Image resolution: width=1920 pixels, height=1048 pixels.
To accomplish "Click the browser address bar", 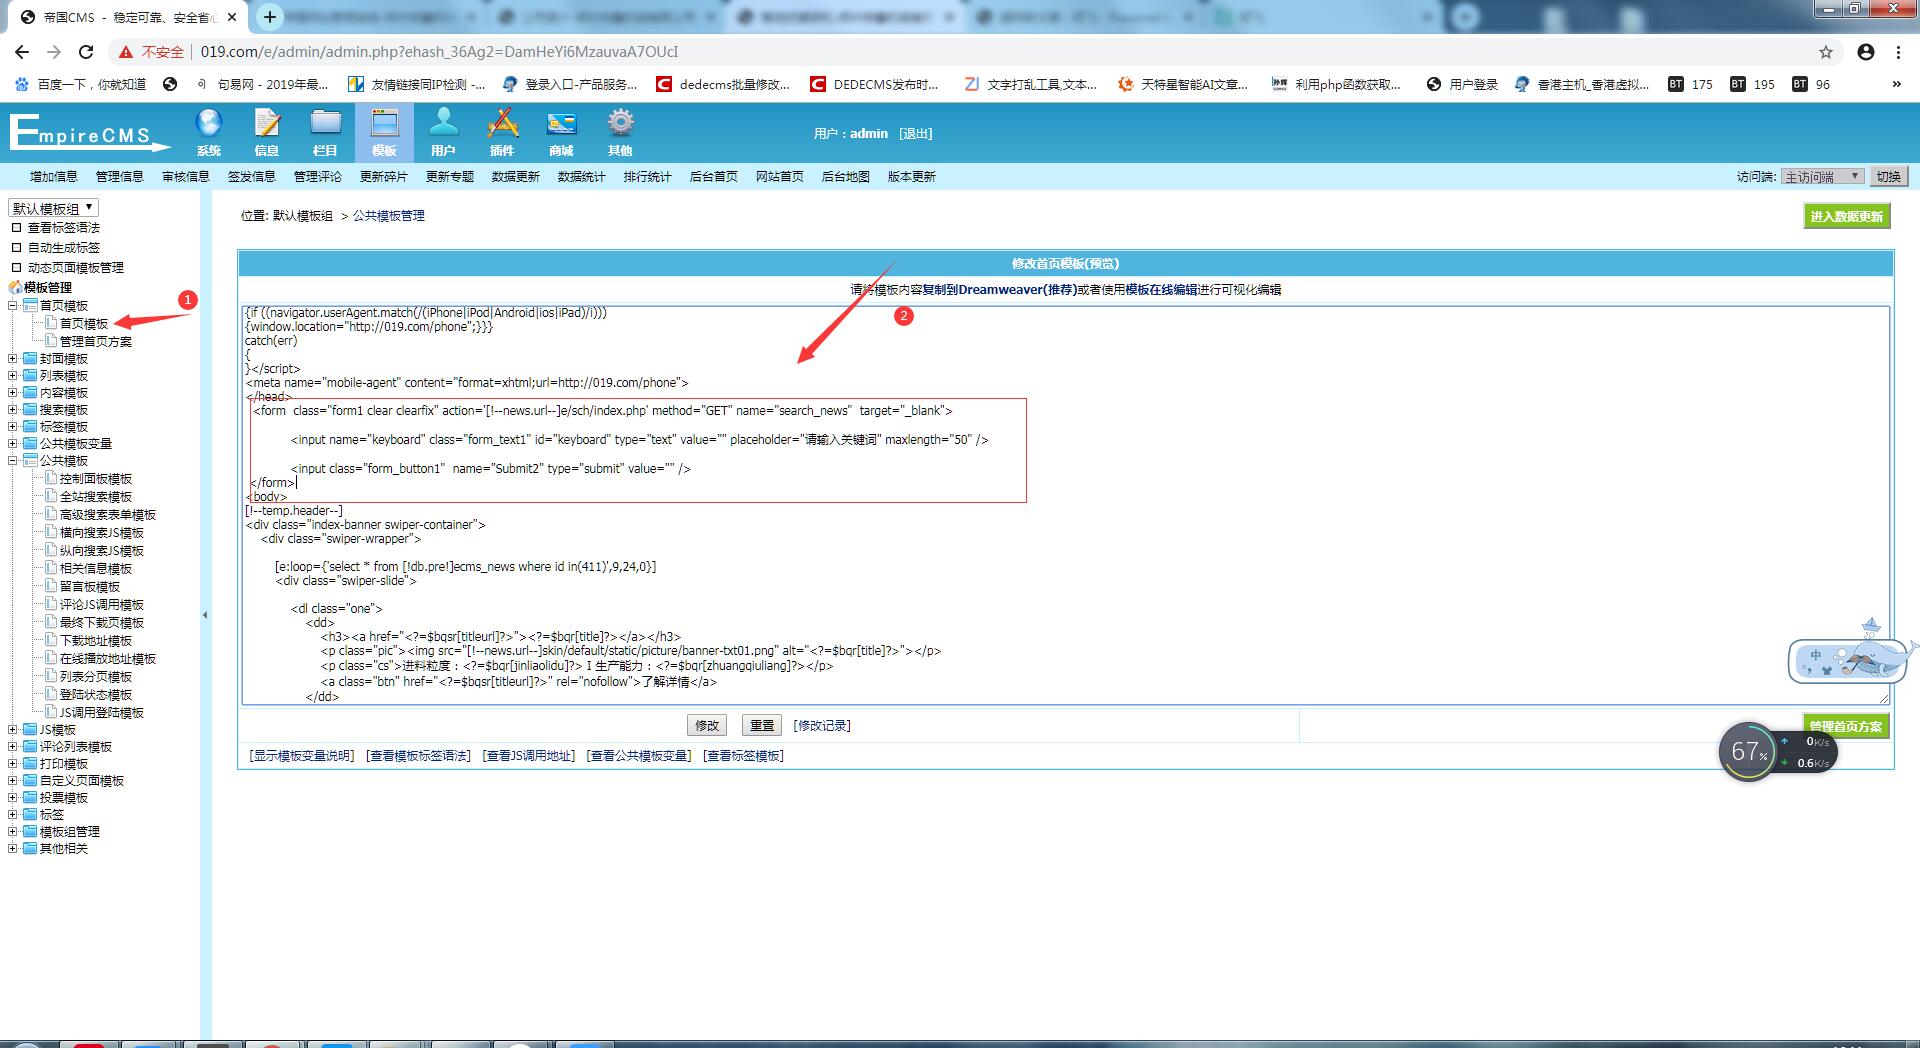I will point(1000,52).
